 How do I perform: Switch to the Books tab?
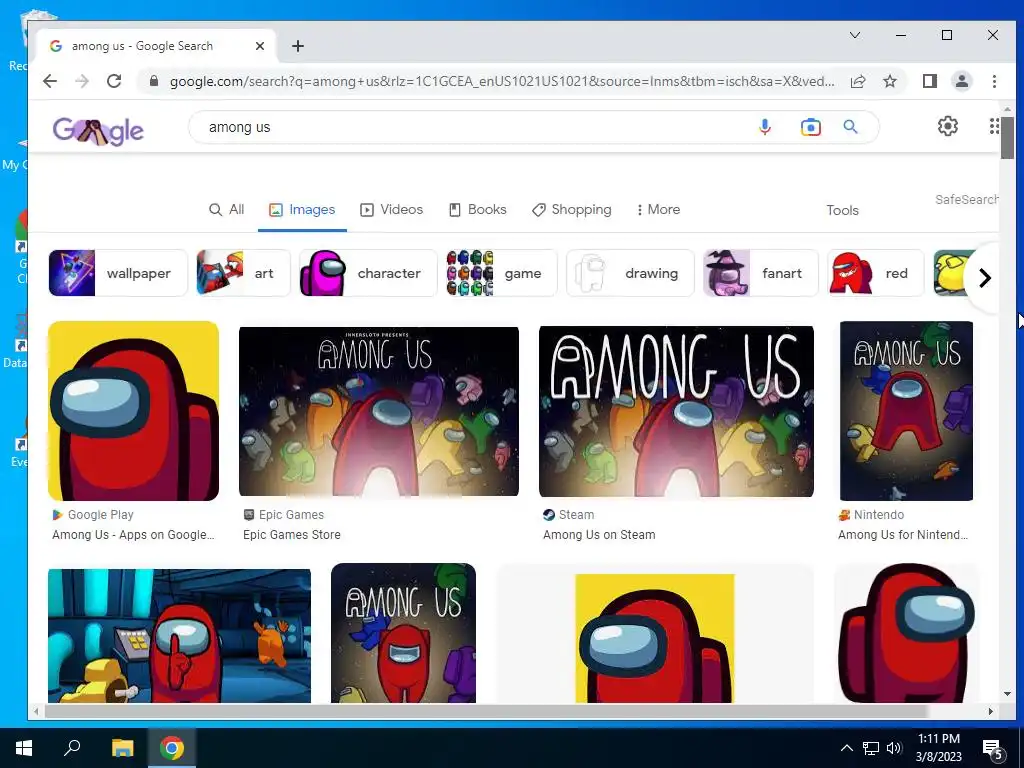pos(477,210)
